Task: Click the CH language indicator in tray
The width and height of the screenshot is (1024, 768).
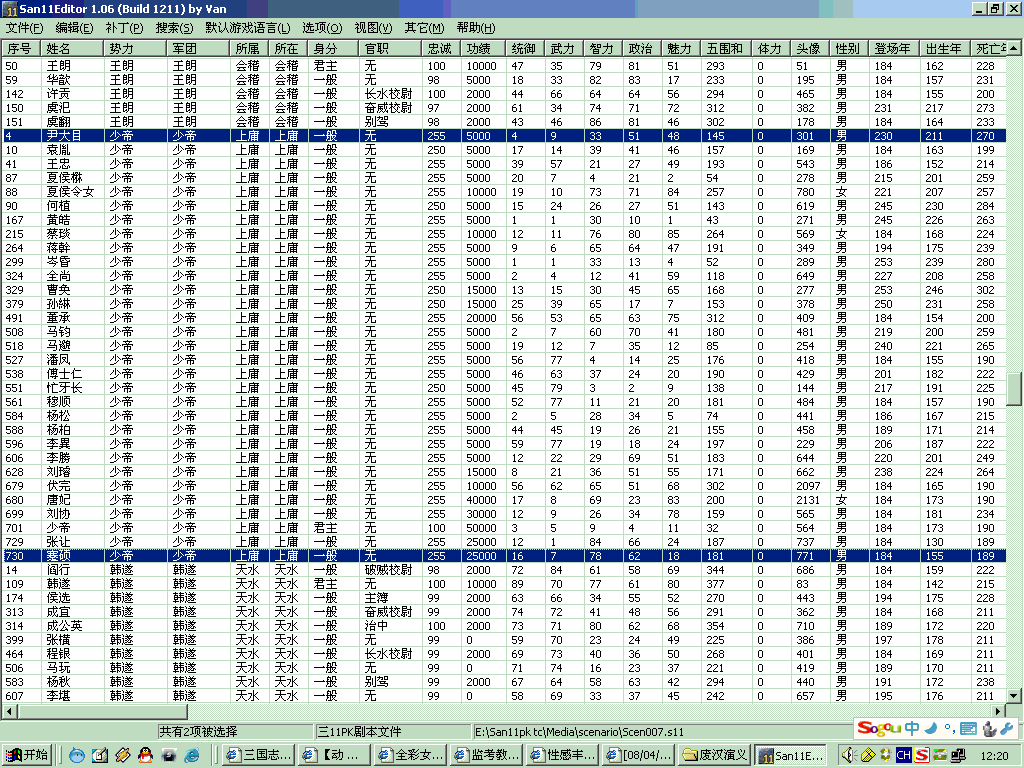Action: tap(903, 755)
